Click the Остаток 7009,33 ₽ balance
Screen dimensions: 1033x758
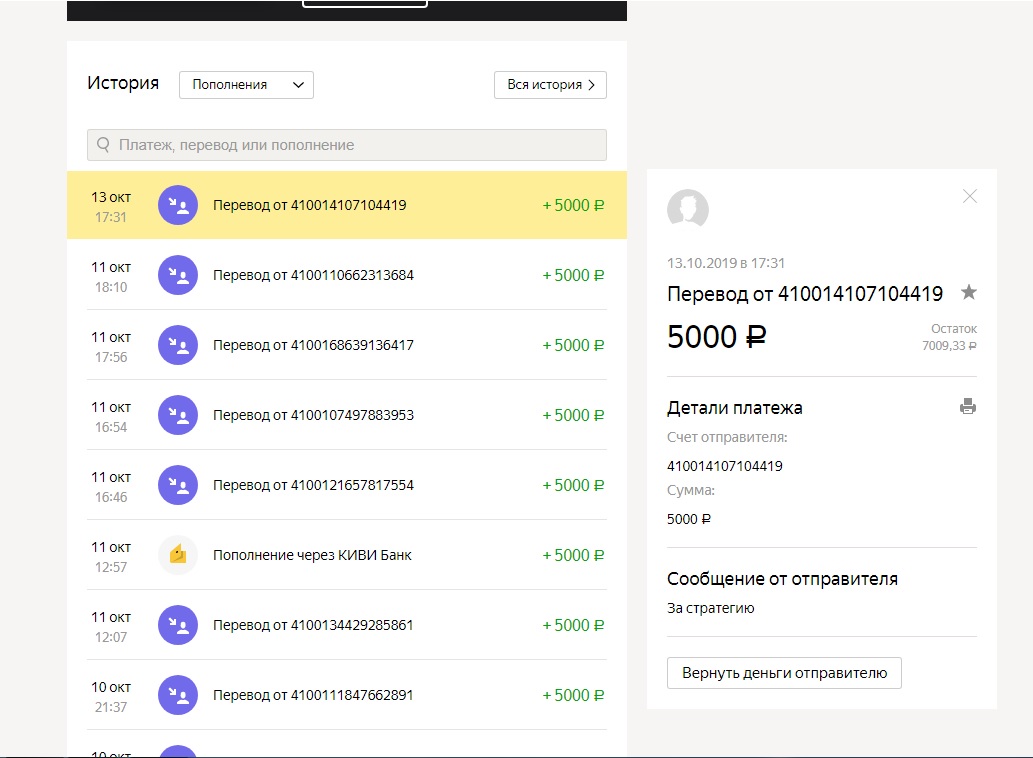[949, 337]
